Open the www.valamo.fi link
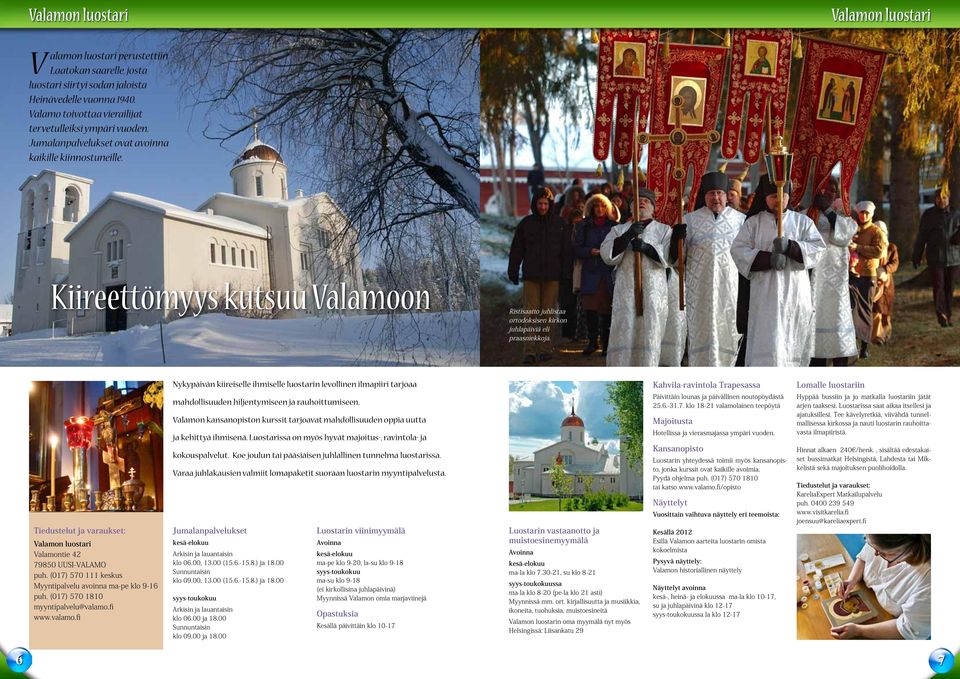960x679 pixels. (x=57, y=618)
